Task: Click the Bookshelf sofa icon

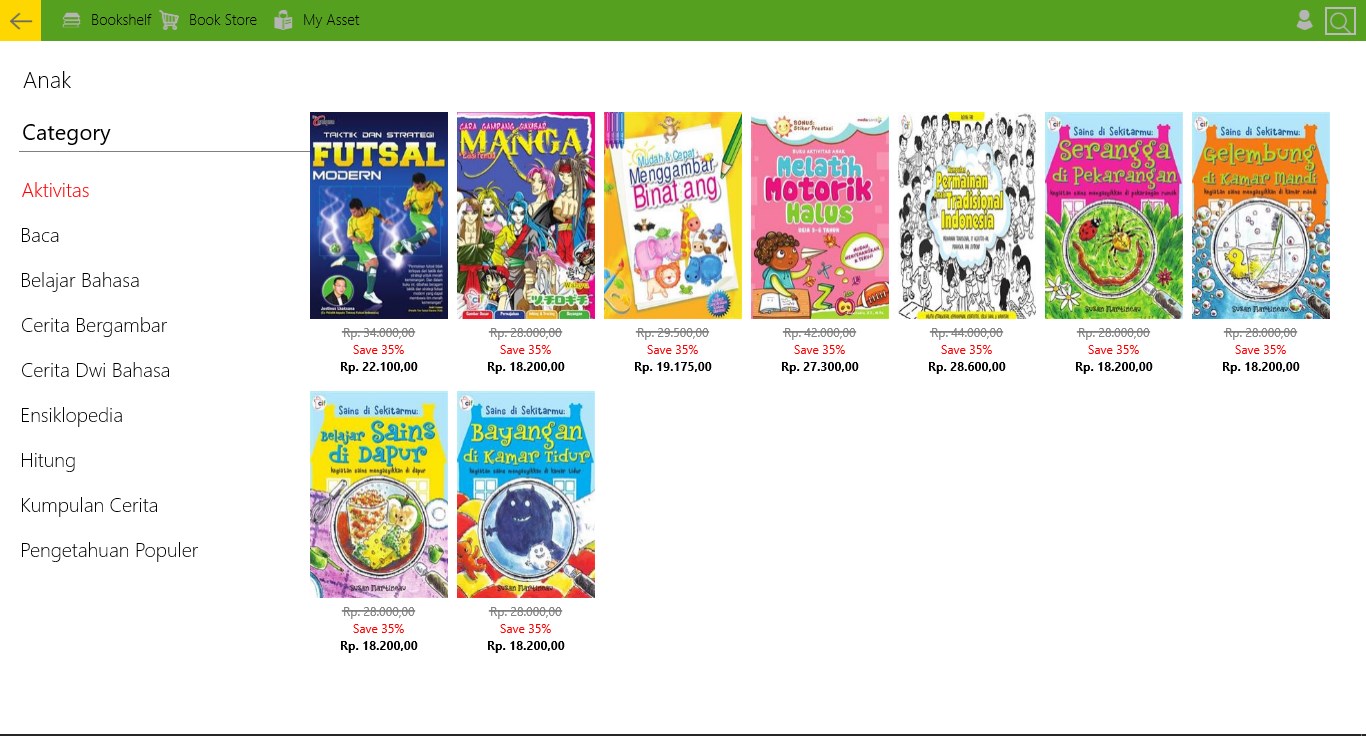Action: pos(72,20)
